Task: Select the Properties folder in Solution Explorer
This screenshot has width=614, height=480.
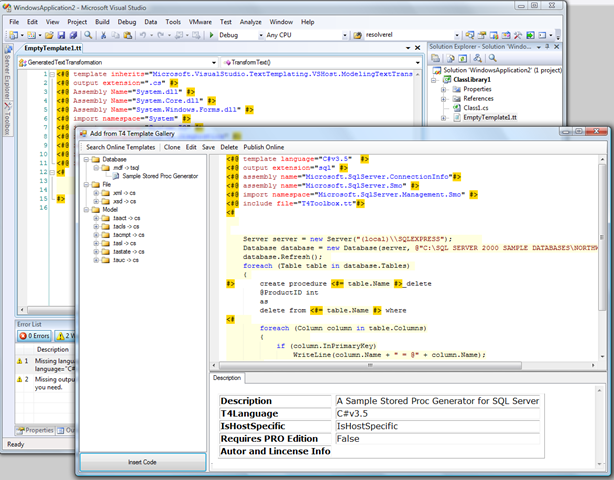Action: tap(477, 89)
